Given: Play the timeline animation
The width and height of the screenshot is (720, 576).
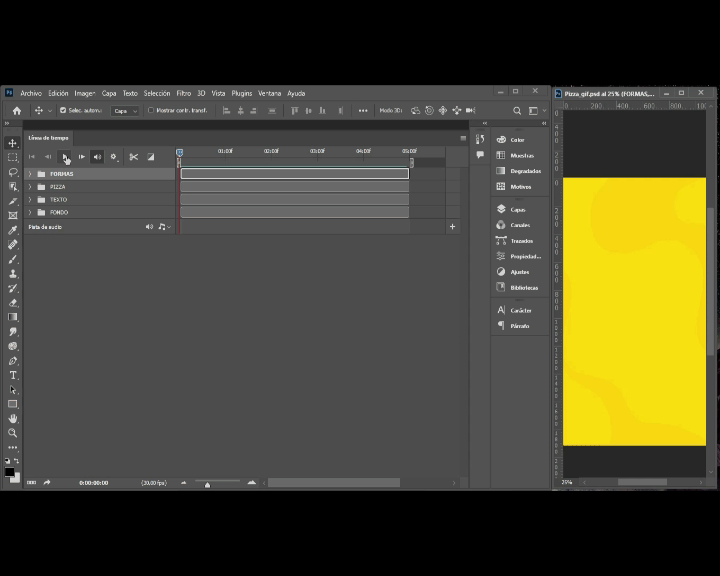Looking at the screenshot, I should pos(65,157).
